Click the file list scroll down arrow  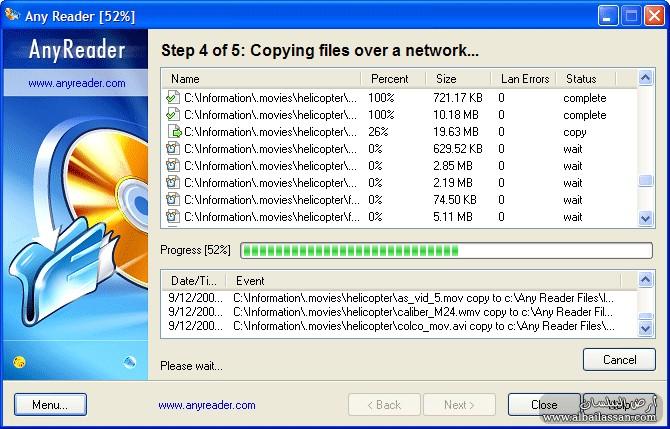[645, 219]
